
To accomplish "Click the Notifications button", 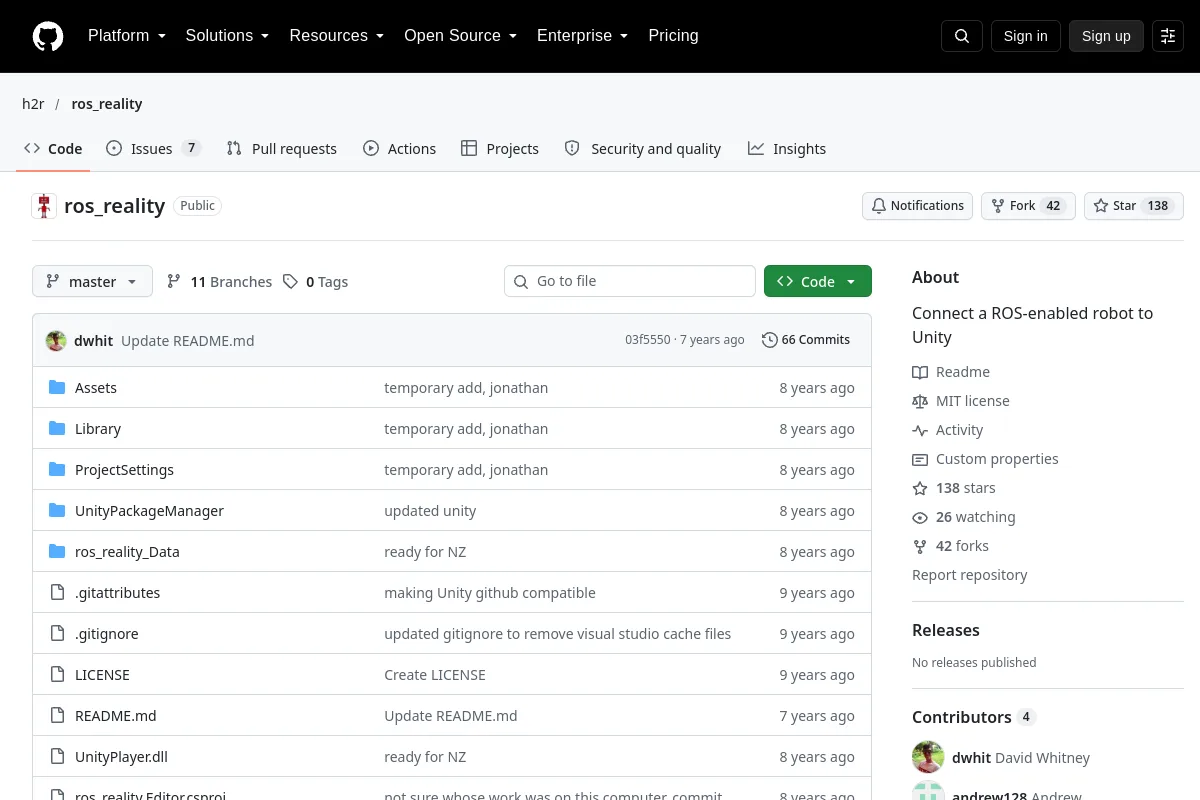I will 917,206.
